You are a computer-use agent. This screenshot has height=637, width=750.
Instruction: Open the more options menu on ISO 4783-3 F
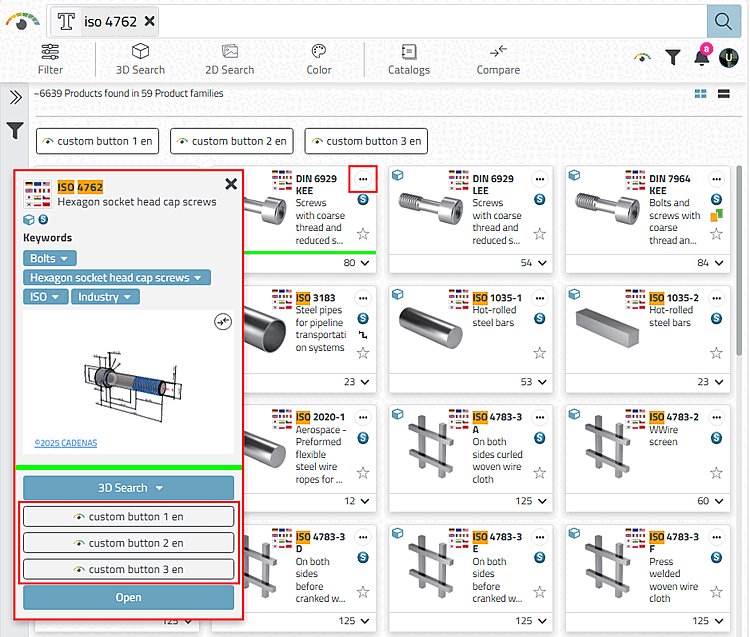click(x=717, y=538)
